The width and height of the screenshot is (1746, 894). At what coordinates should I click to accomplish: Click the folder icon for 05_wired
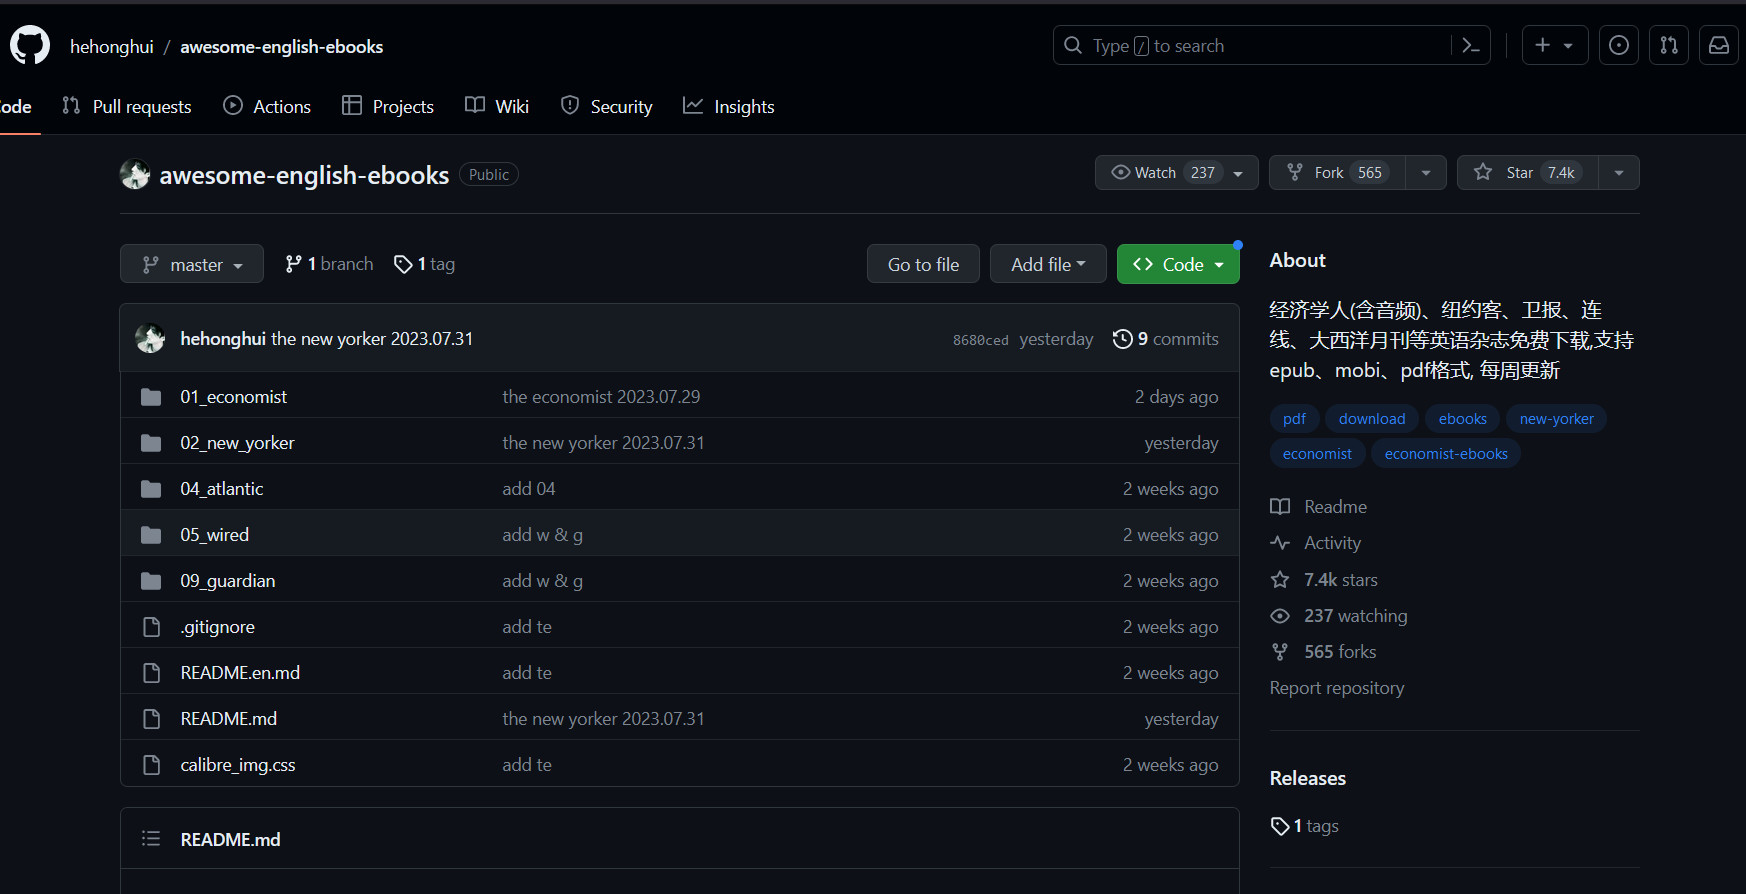click(151, 535)
